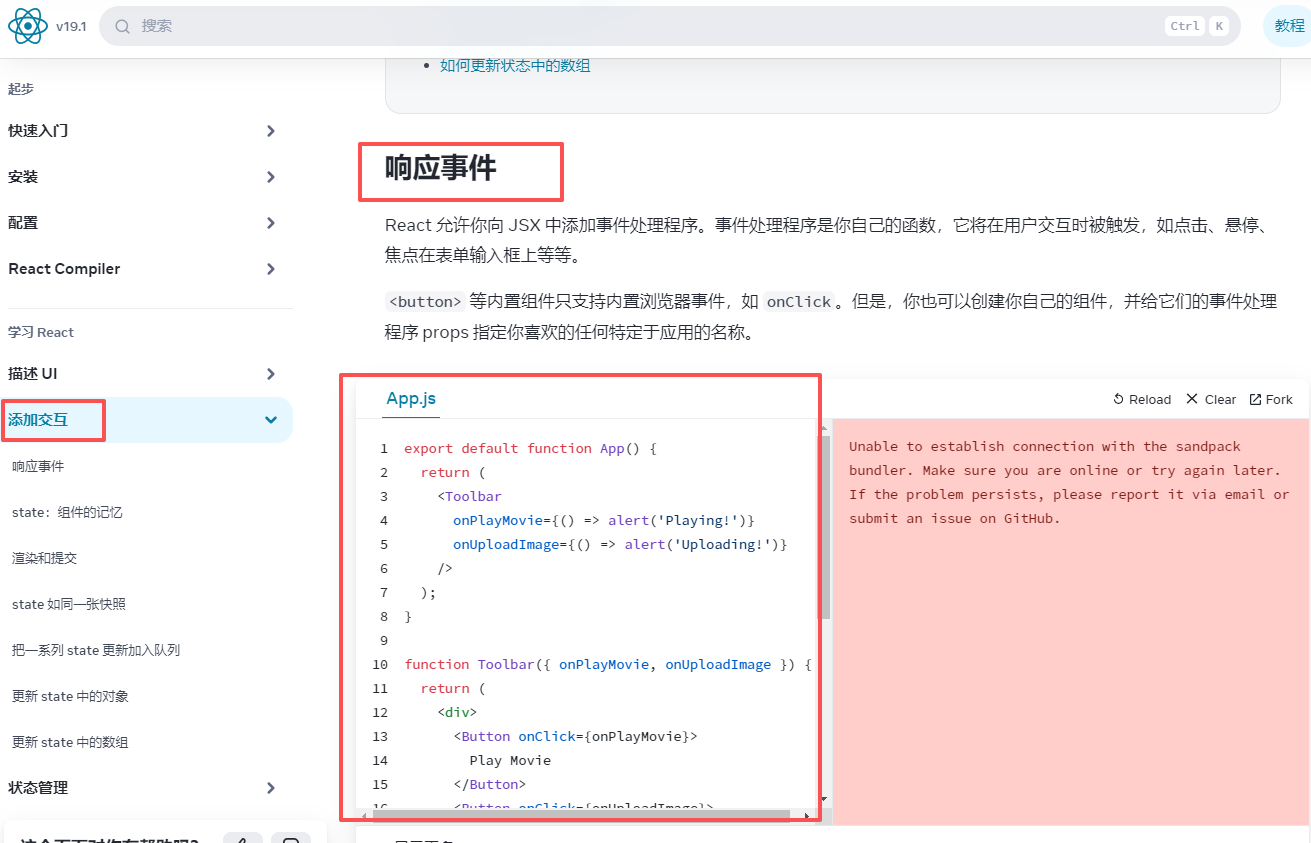1311x843 pixels.
Task: Click the Reload icon in sandbox header
Action: (1119, 399)
